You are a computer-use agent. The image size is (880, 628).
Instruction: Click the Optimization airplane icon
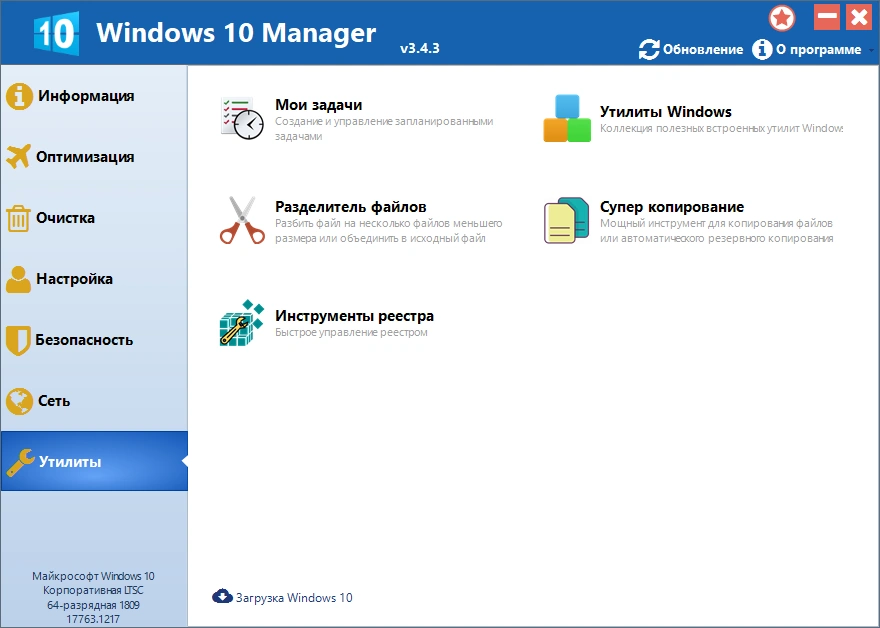[19, 157]
